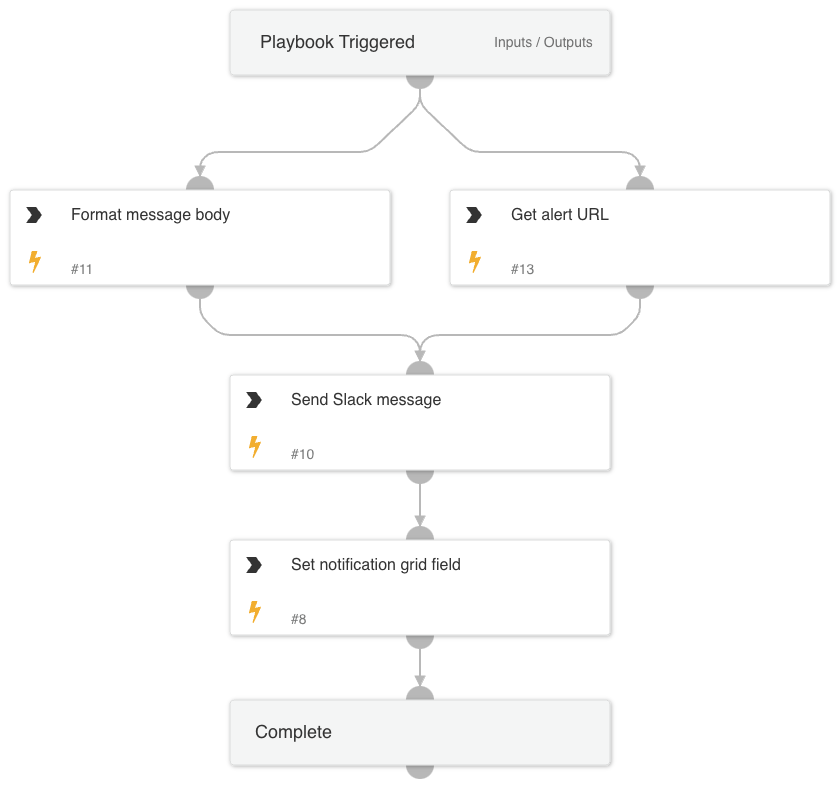This screenshot has width=840, height=789.
Task: Select the Complete end node
Action: [293, 732]
